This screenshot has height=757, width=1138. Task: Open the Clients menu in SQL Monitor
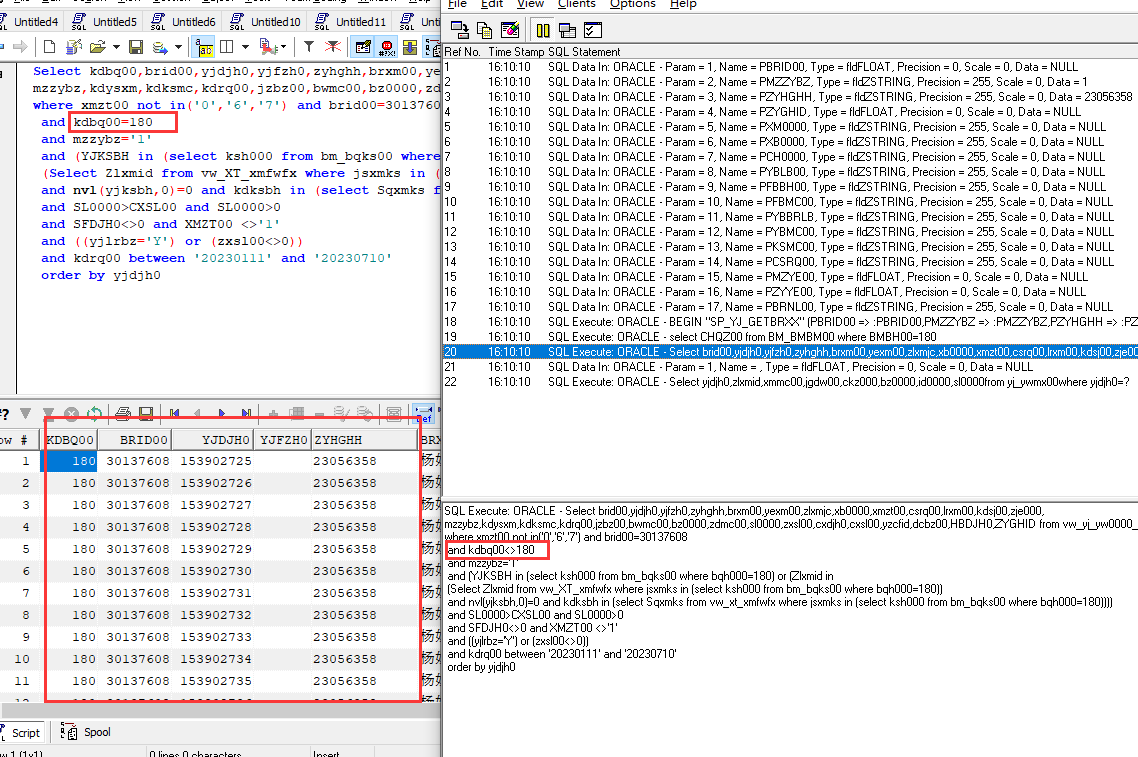[x=576, y=4]
